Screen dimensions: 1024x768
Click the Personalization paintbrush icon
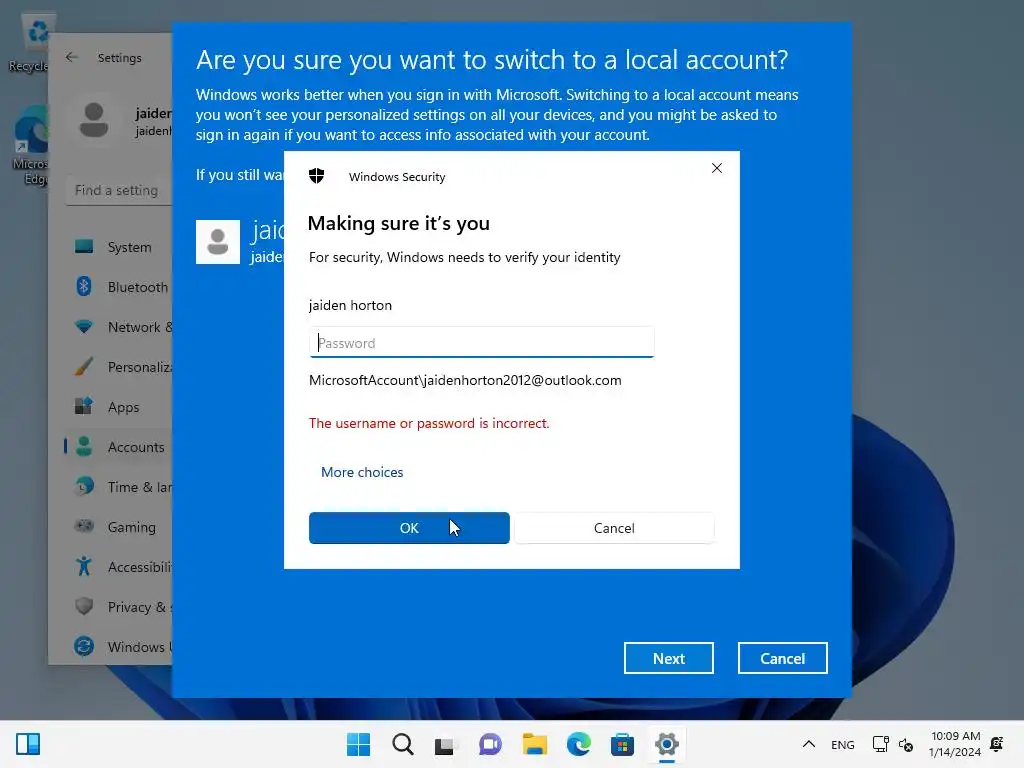[84, 366]
